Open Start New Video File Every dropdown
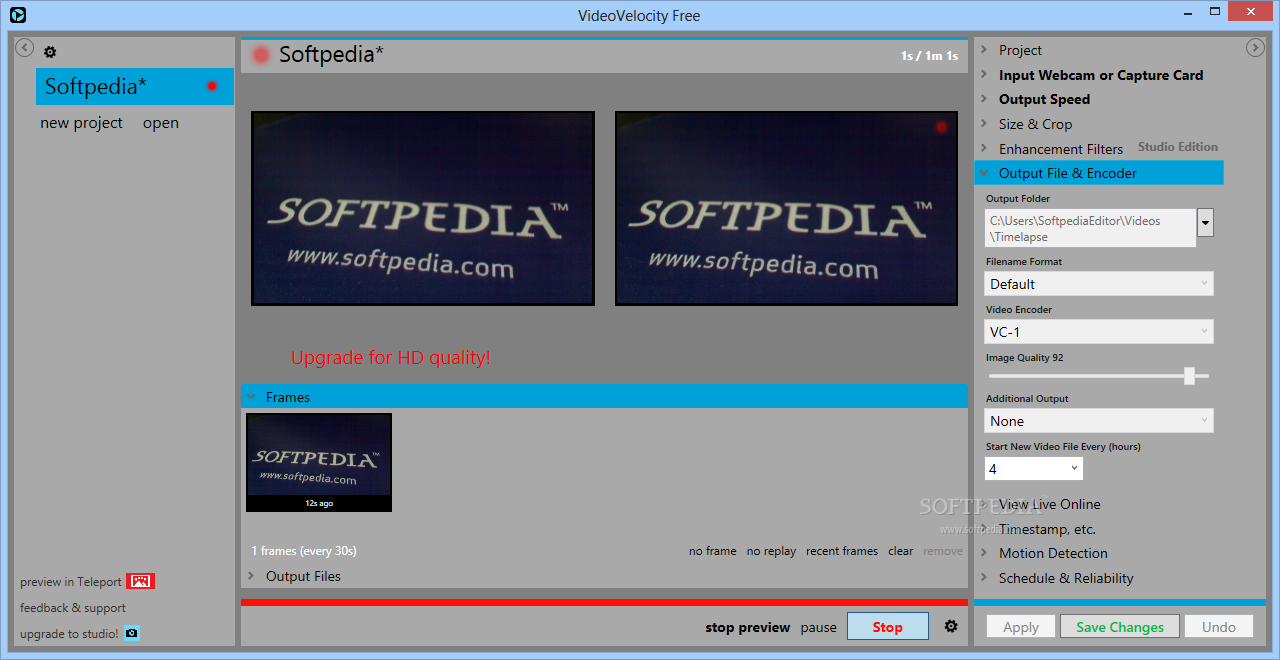 pyautogui.click(x=1034, y=468)
